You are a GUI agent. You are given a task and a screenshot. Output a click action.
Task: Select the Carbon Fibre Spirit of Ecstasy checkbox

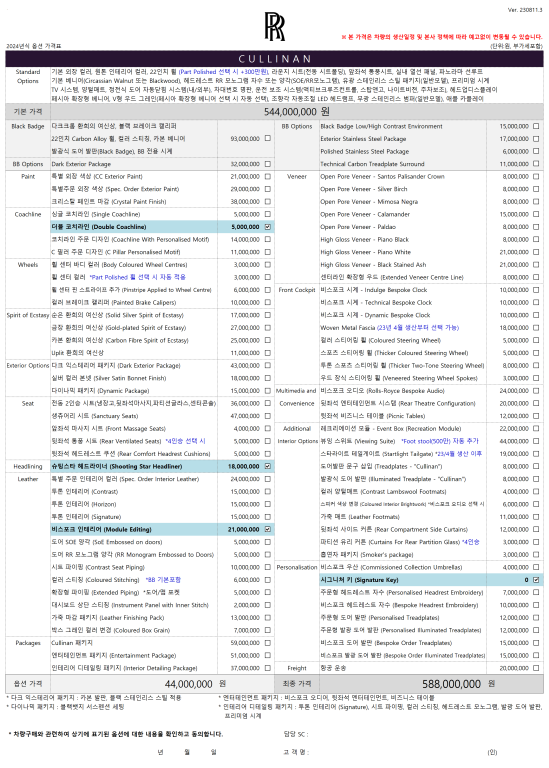(267, 340)
